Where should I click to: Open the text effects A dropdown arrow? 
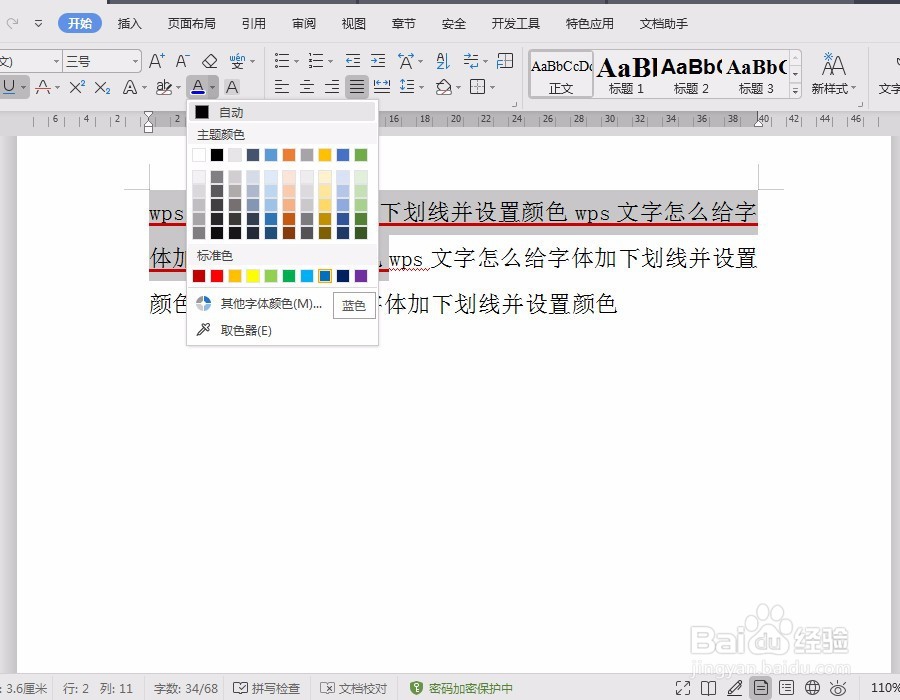pos(144,88)
